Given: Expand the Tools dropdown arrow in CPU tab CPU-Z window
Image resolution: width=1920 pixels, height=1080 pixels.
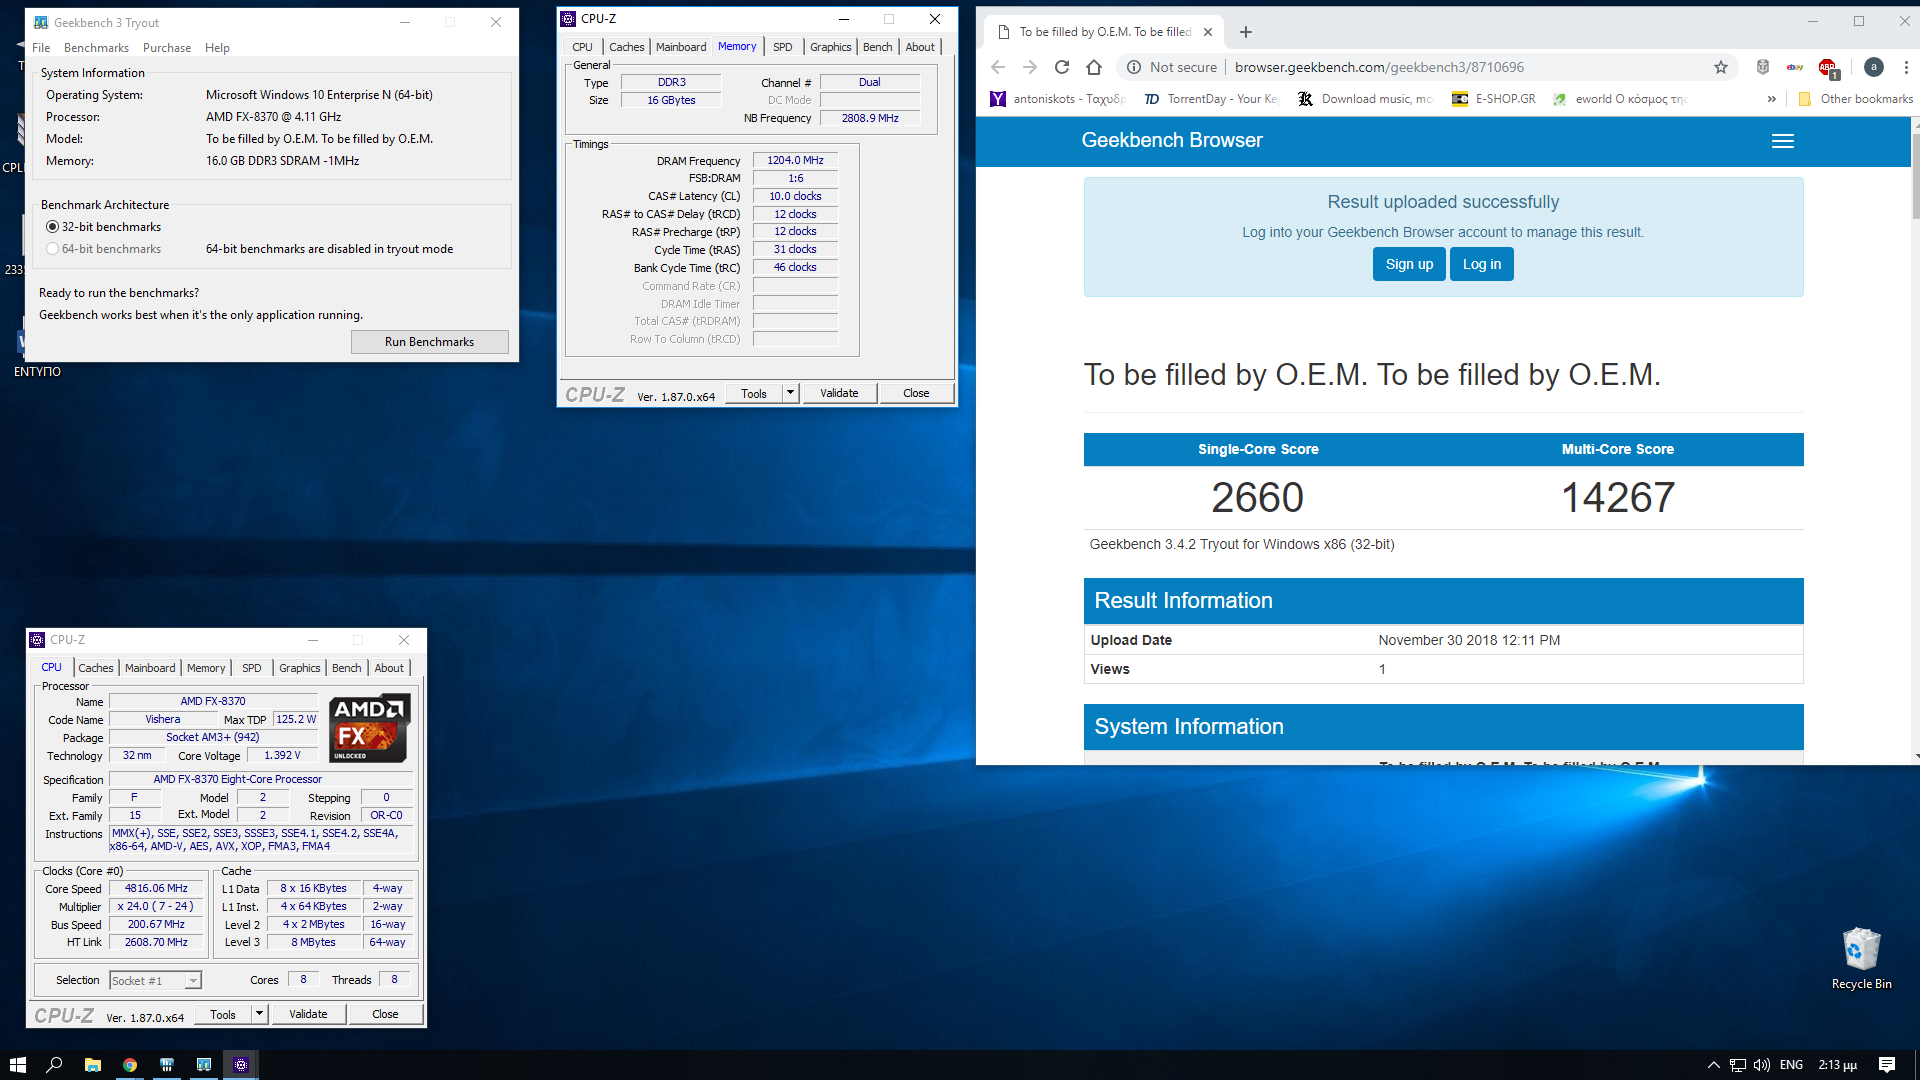Looking at the screenshot, I should click(259, 1014).
